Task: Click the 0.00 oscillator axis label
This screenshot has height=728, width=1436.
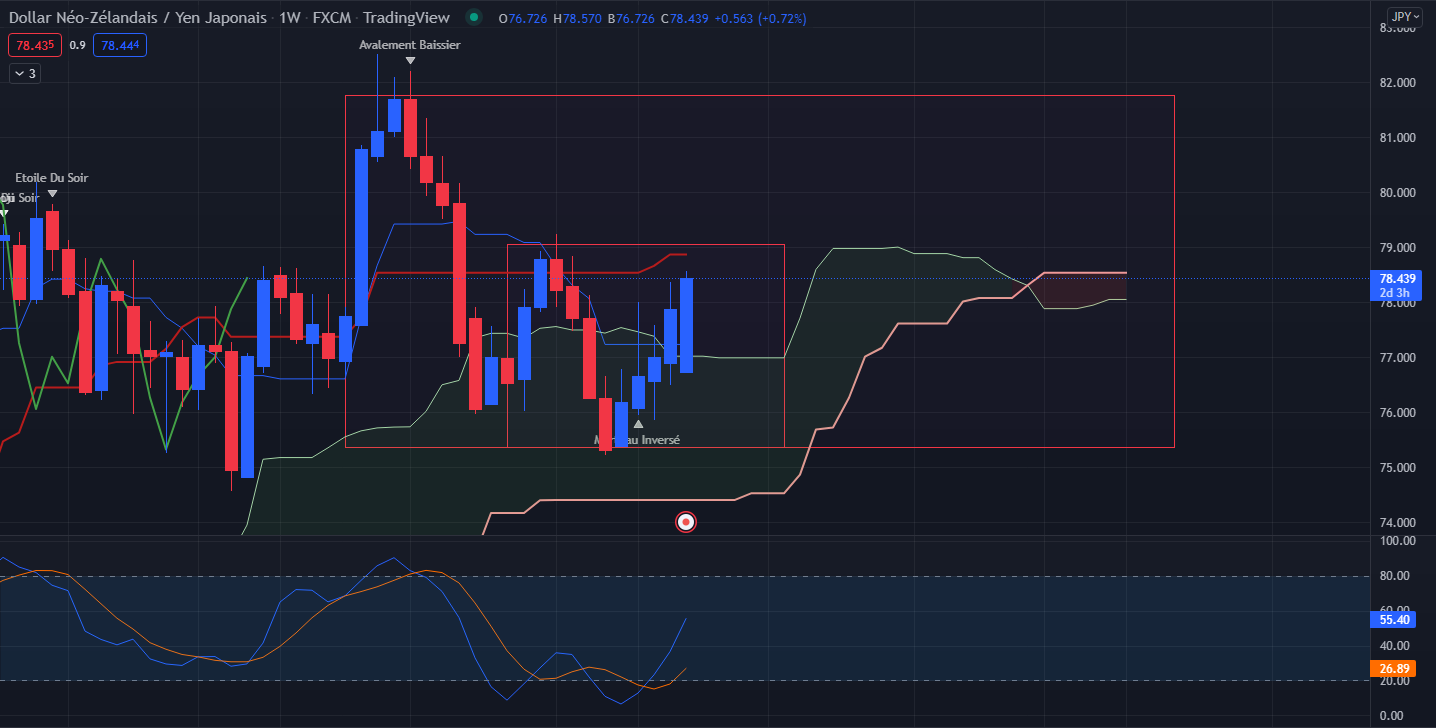Action: [x=1391, y=716]
